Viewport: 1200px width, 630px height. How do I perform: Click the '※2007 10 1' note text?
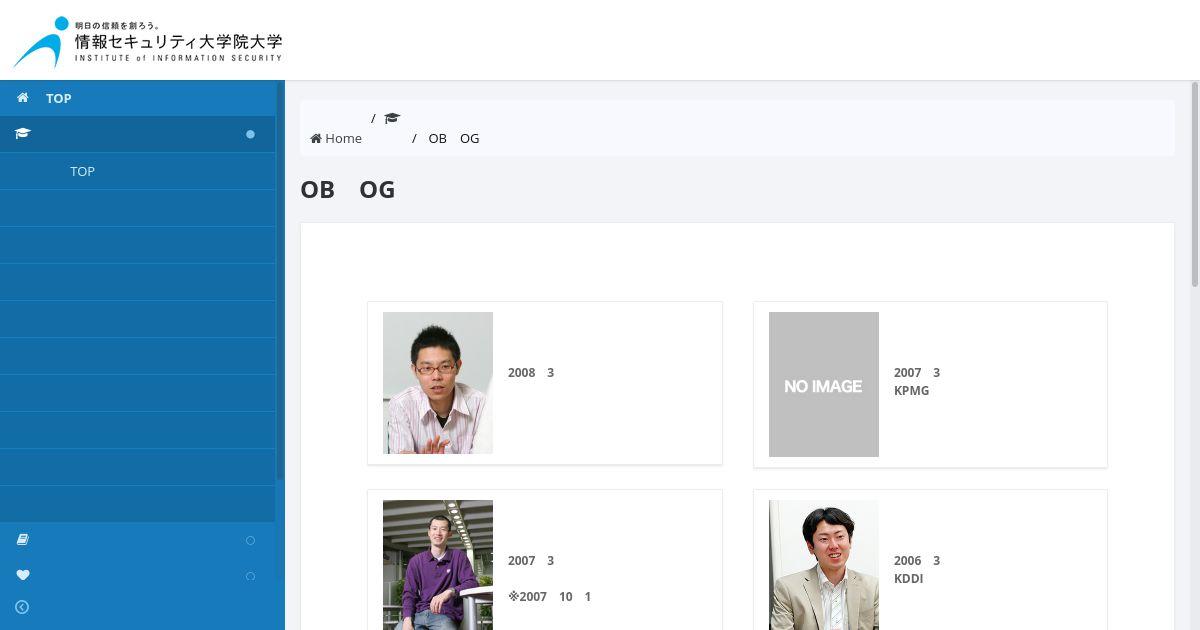pyautogui.click(x=550, y=596)
